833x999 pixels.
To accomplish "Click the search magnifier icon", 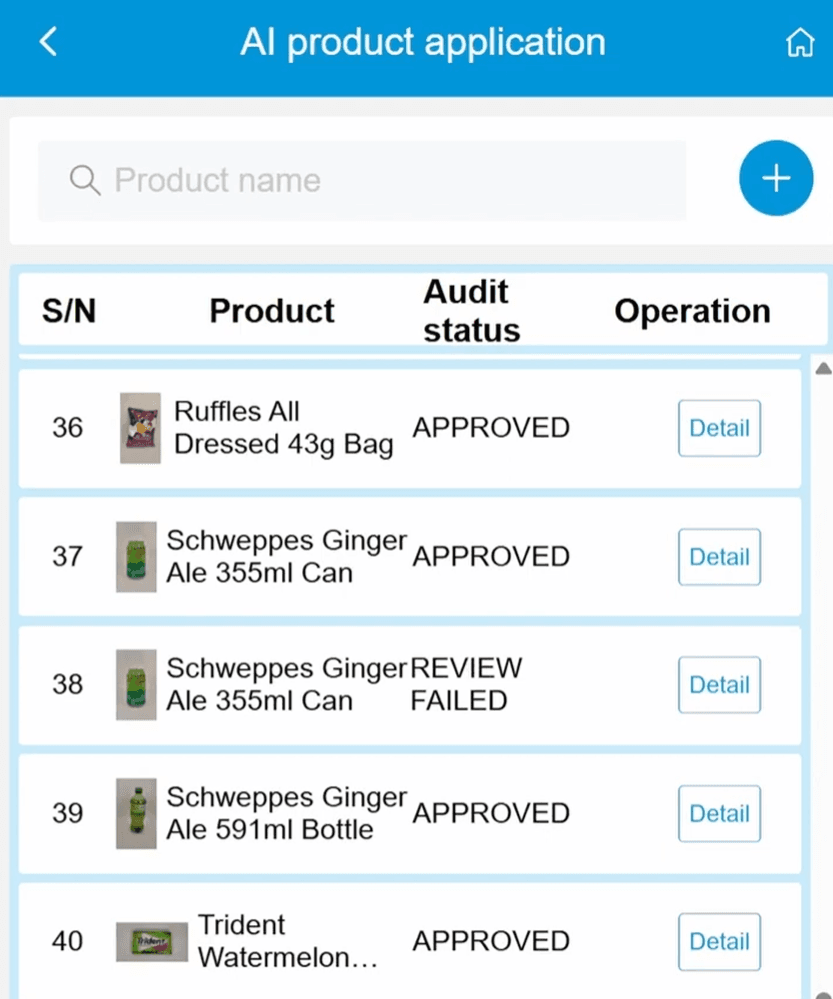I will [86, 181].
